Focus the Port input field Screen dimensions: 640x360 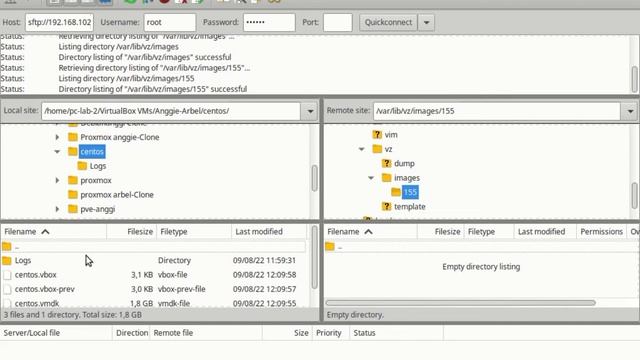[338, 22]
